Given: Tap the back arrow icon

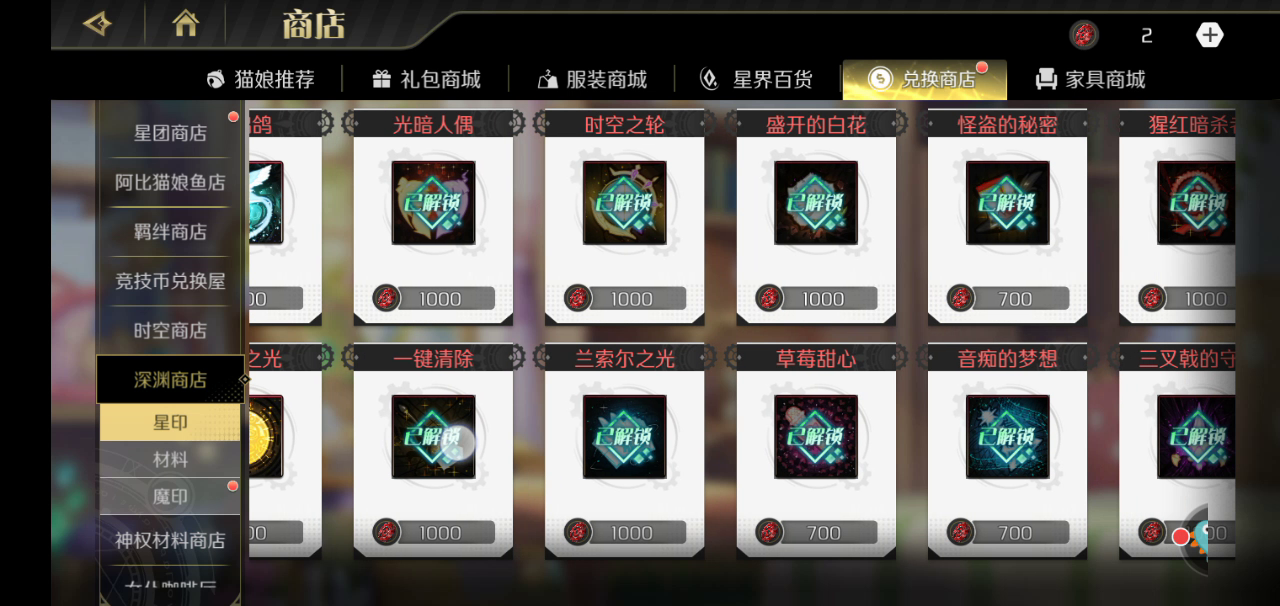Looking at the screenshot, I should pyautogui.click(x=97, y=24).
